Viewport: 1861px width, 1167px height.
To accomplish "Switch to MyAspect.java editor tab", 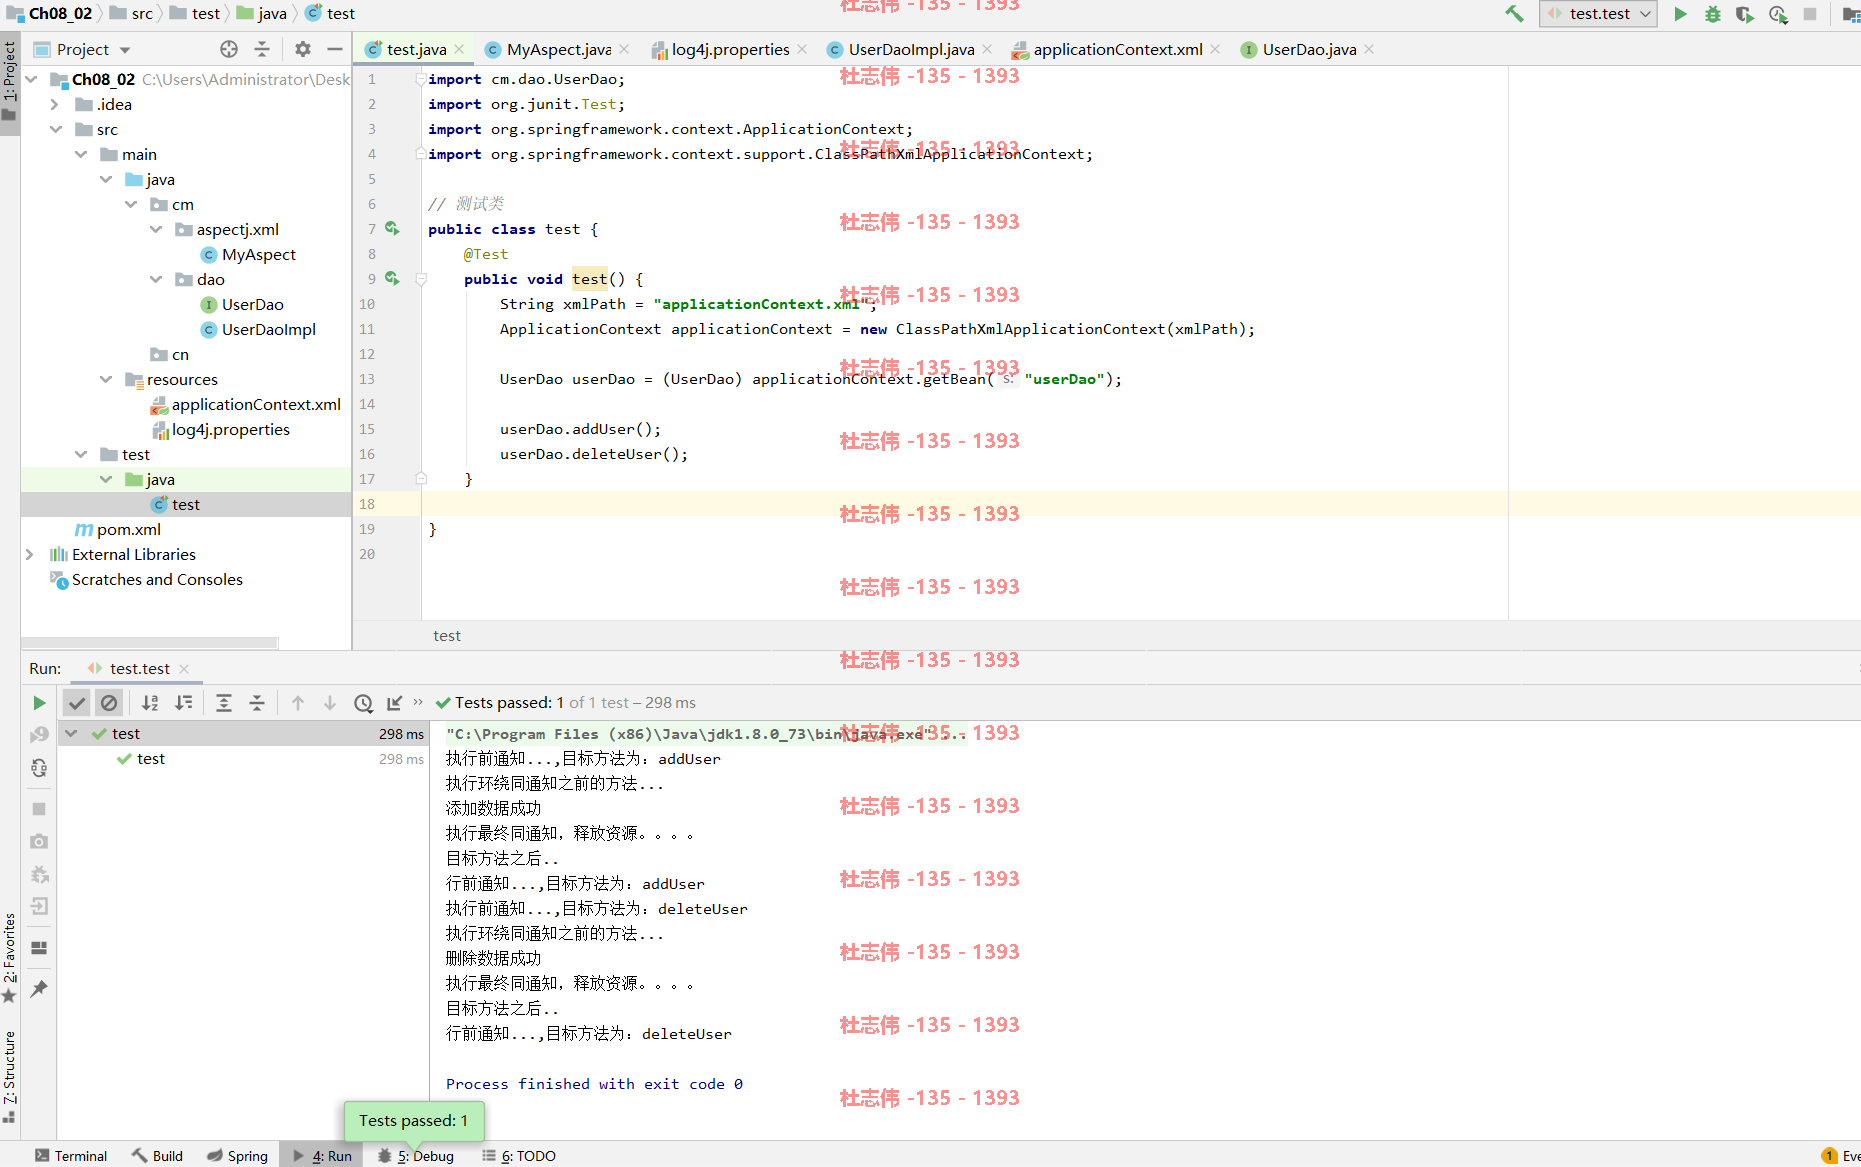I will 558,49.
